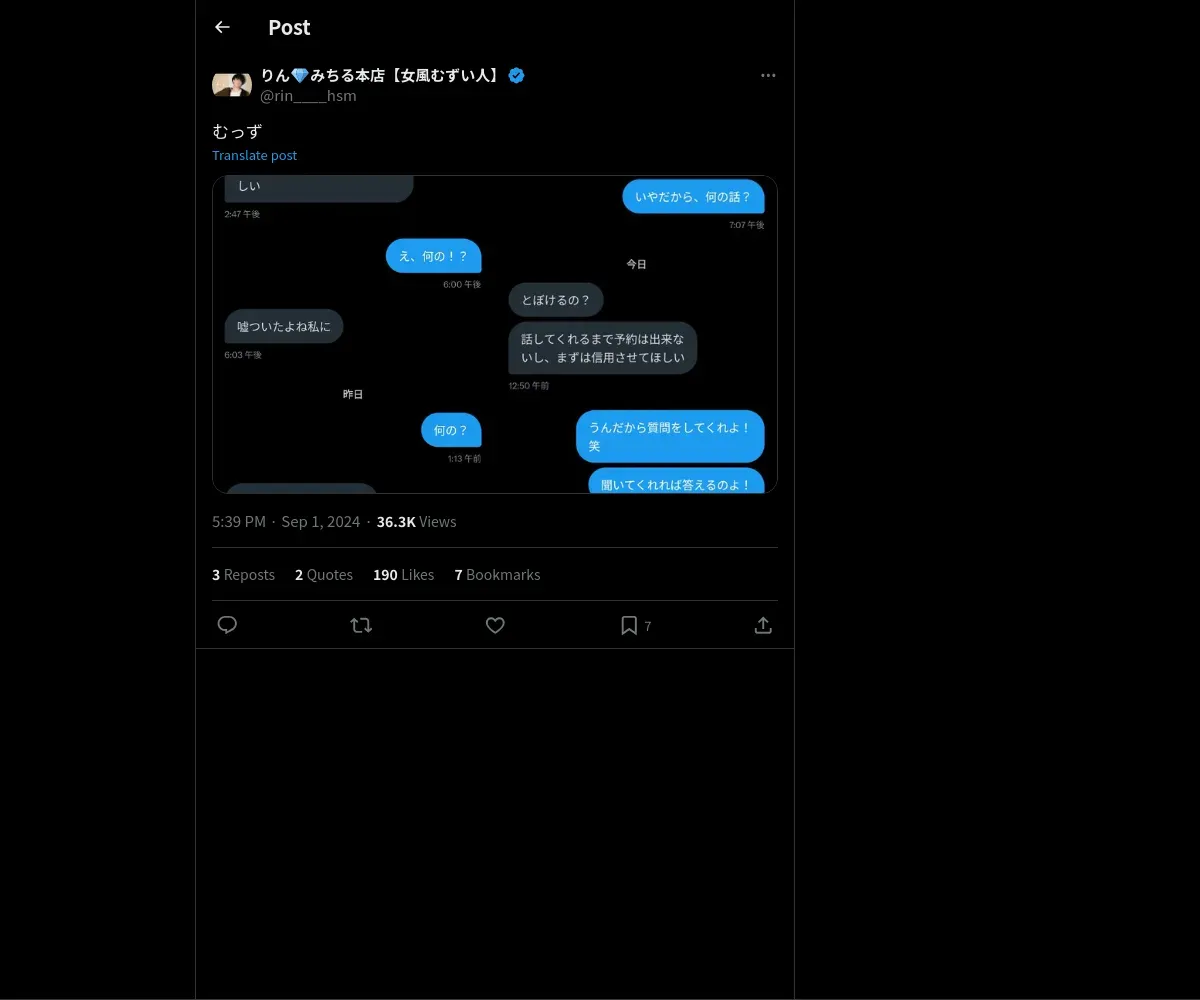Reply to the post via comment icon
This screenshot has width=1200, height=1000.
[x=227, y=625]
